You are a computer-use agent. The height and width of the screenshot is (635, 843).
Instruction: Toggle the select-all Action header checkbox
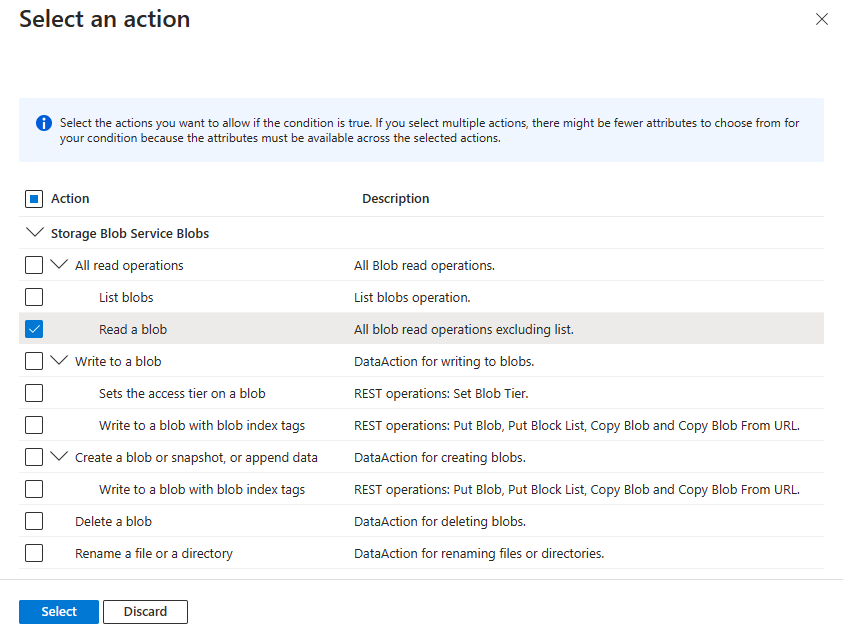pos(34,198)
